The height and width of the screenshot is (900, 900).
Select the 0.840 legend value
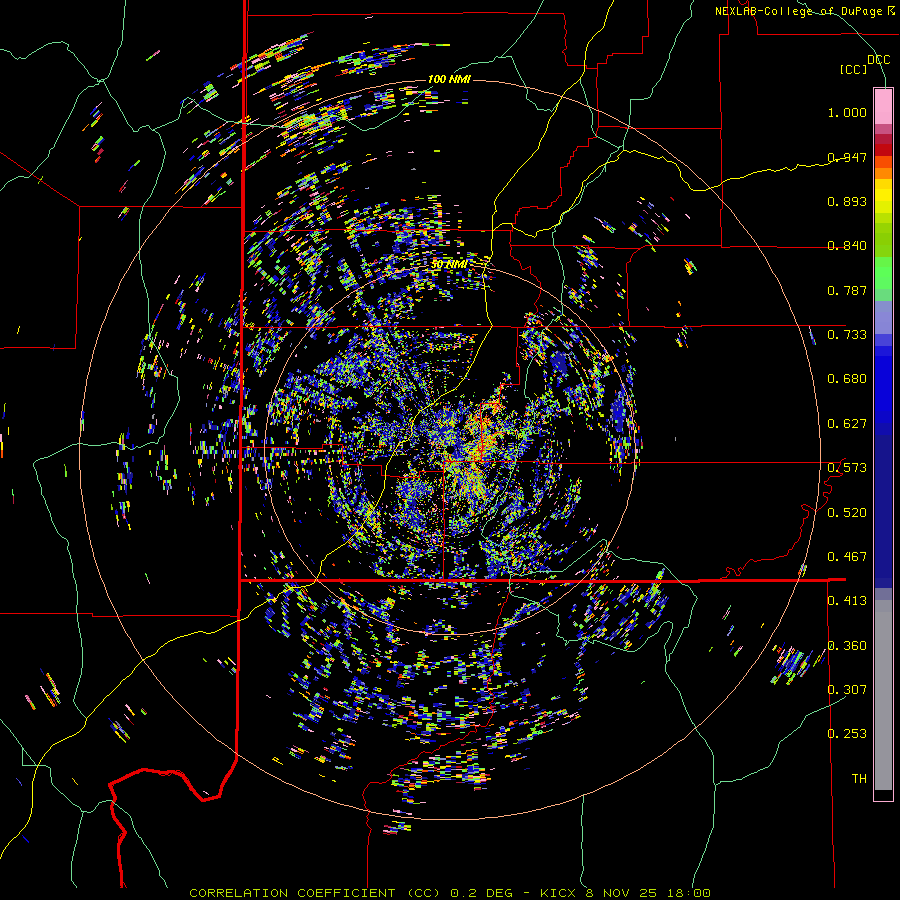(847, 246)
